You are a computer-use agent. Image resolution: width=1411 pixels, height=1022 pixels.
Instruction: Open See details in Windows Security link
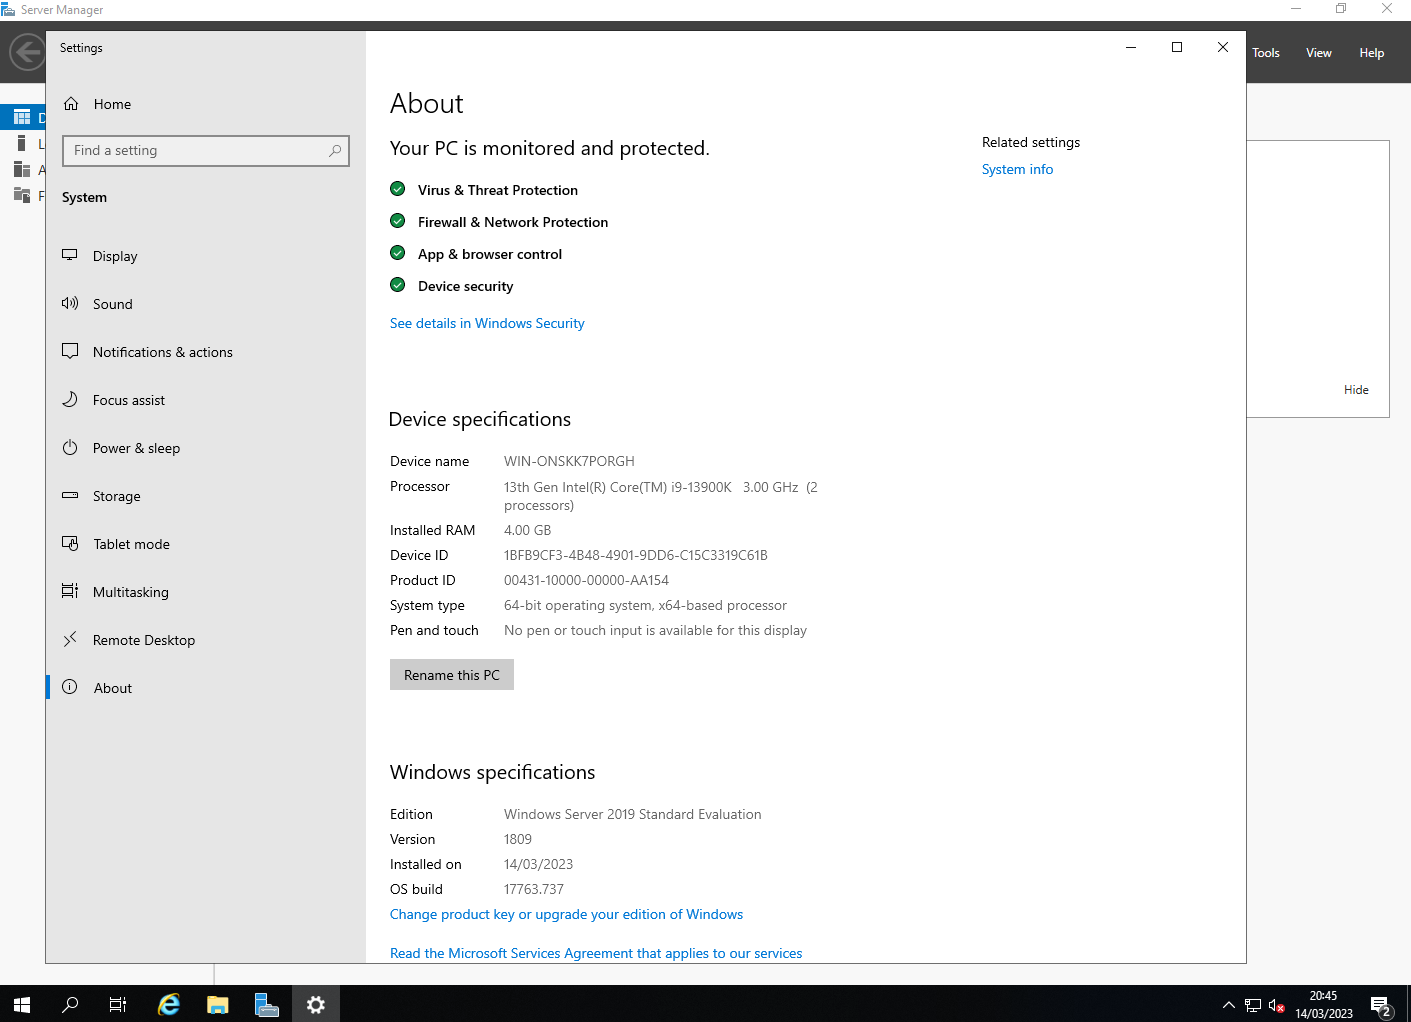487,323
